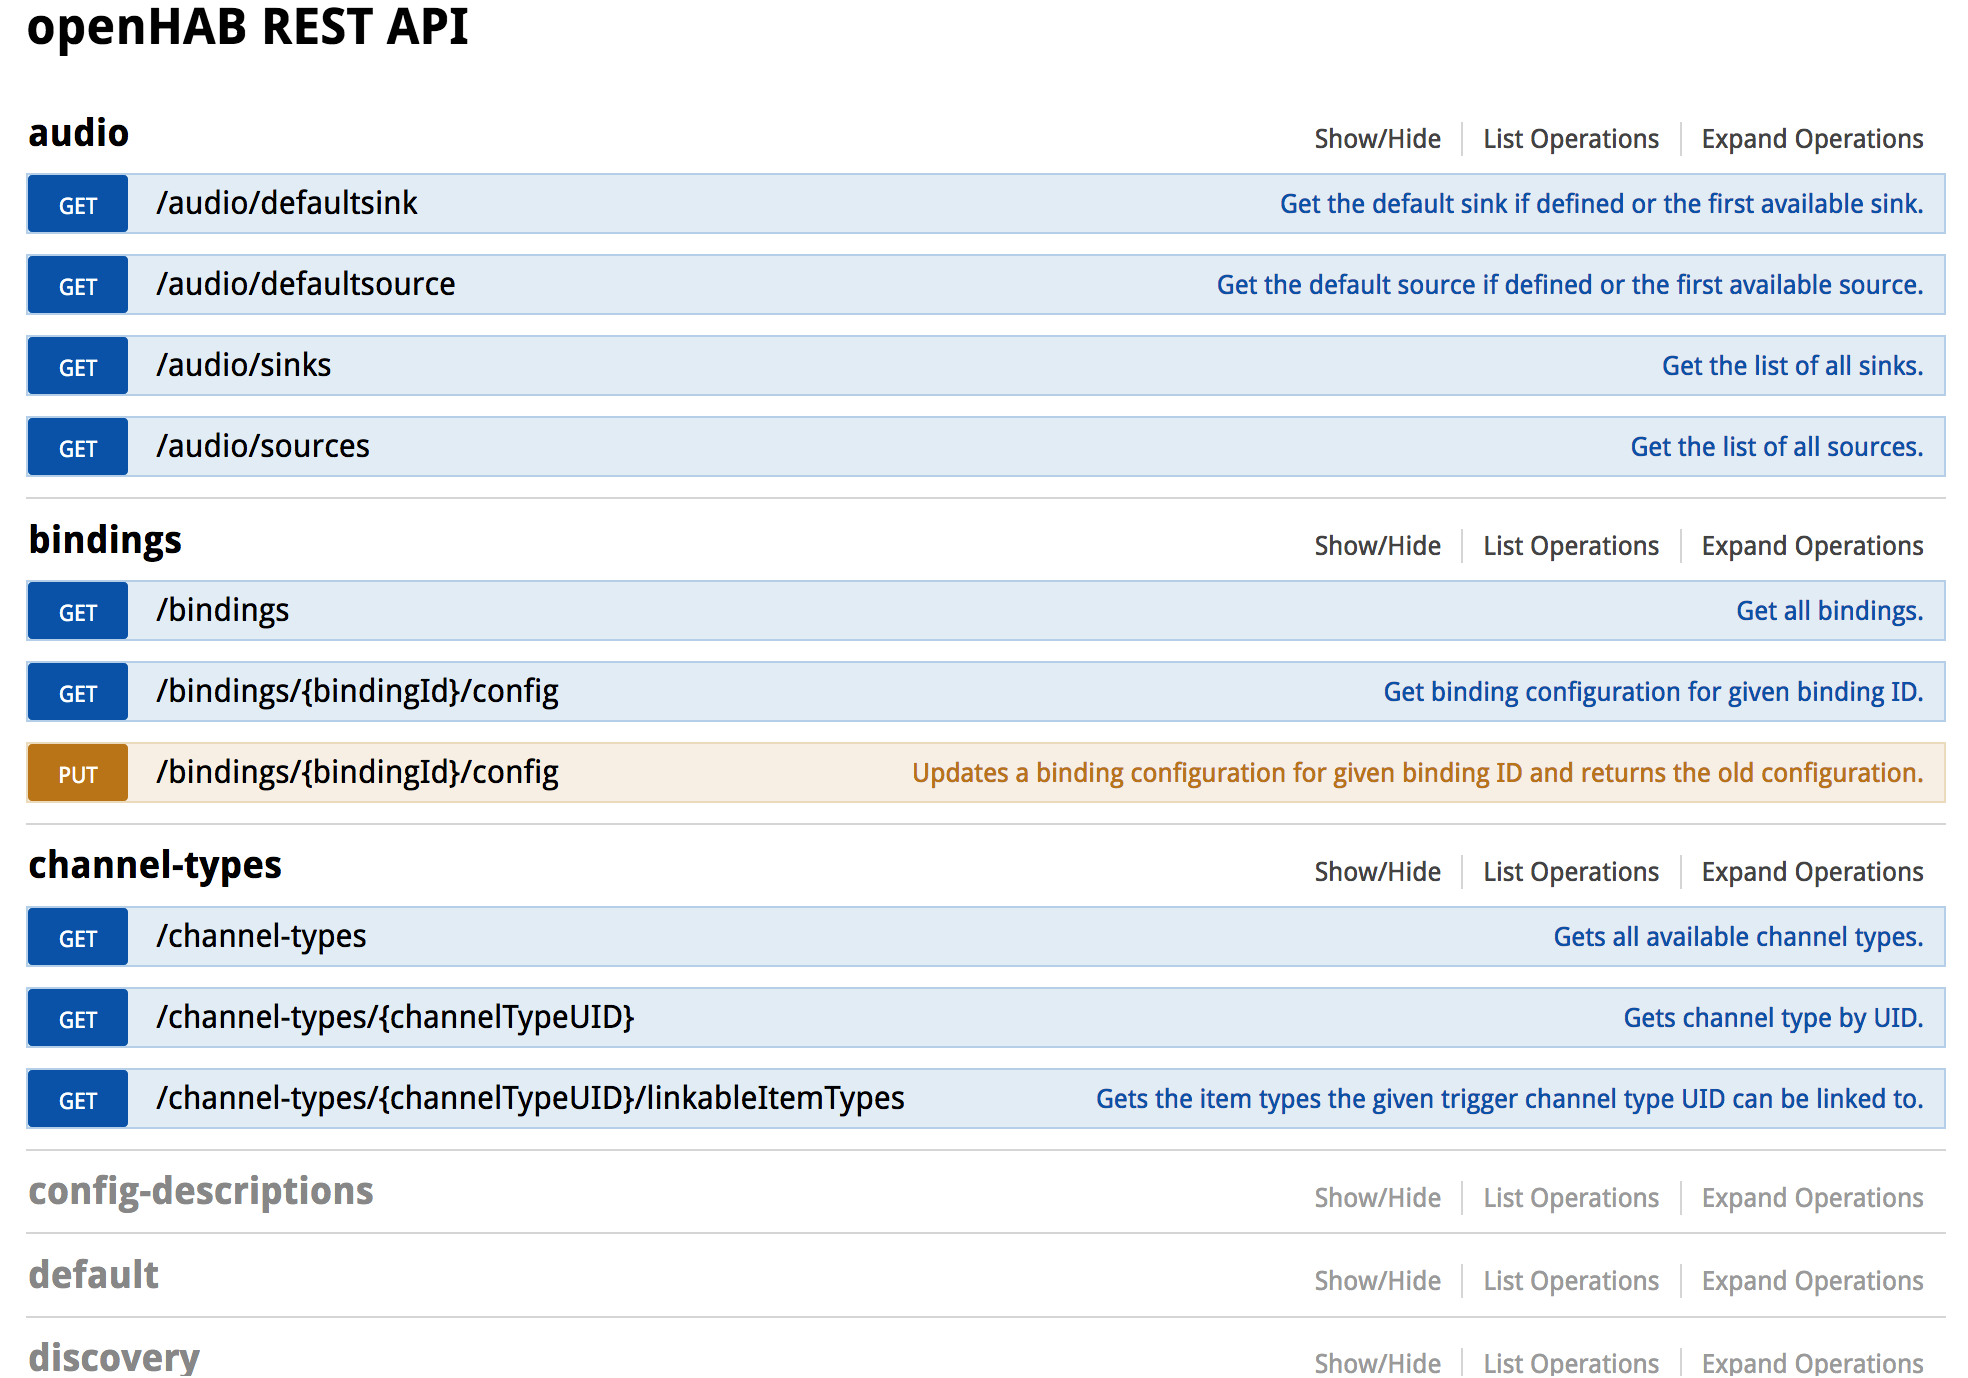
Task: Toggle Show/Hide for channel-types section
Action: pos(1377,872)
